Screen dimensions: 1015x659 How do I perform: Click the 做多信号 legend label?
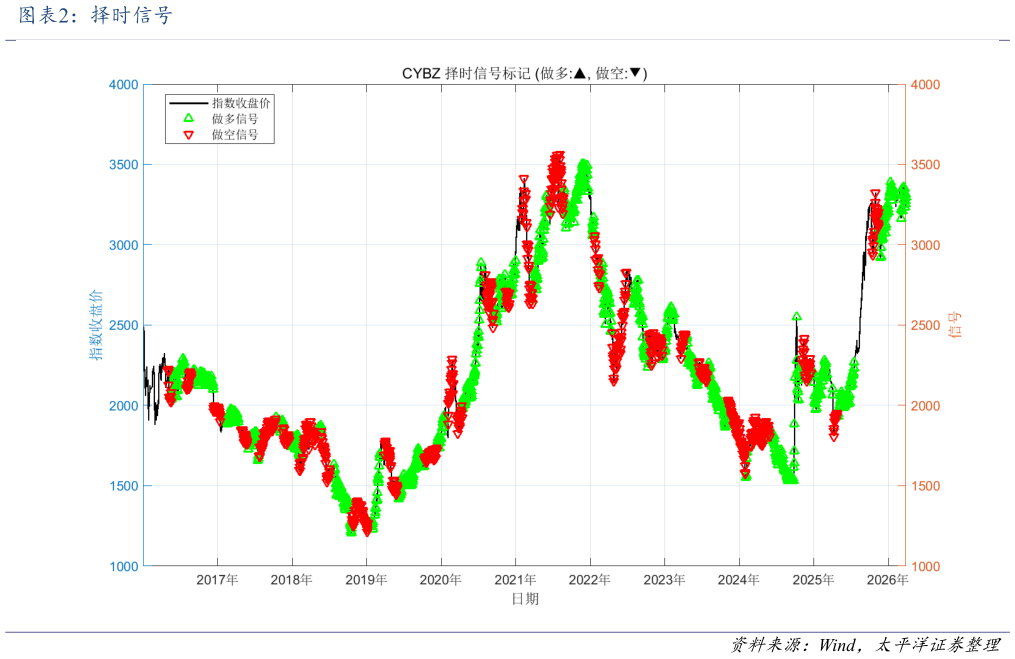click(x=235, y=118)
